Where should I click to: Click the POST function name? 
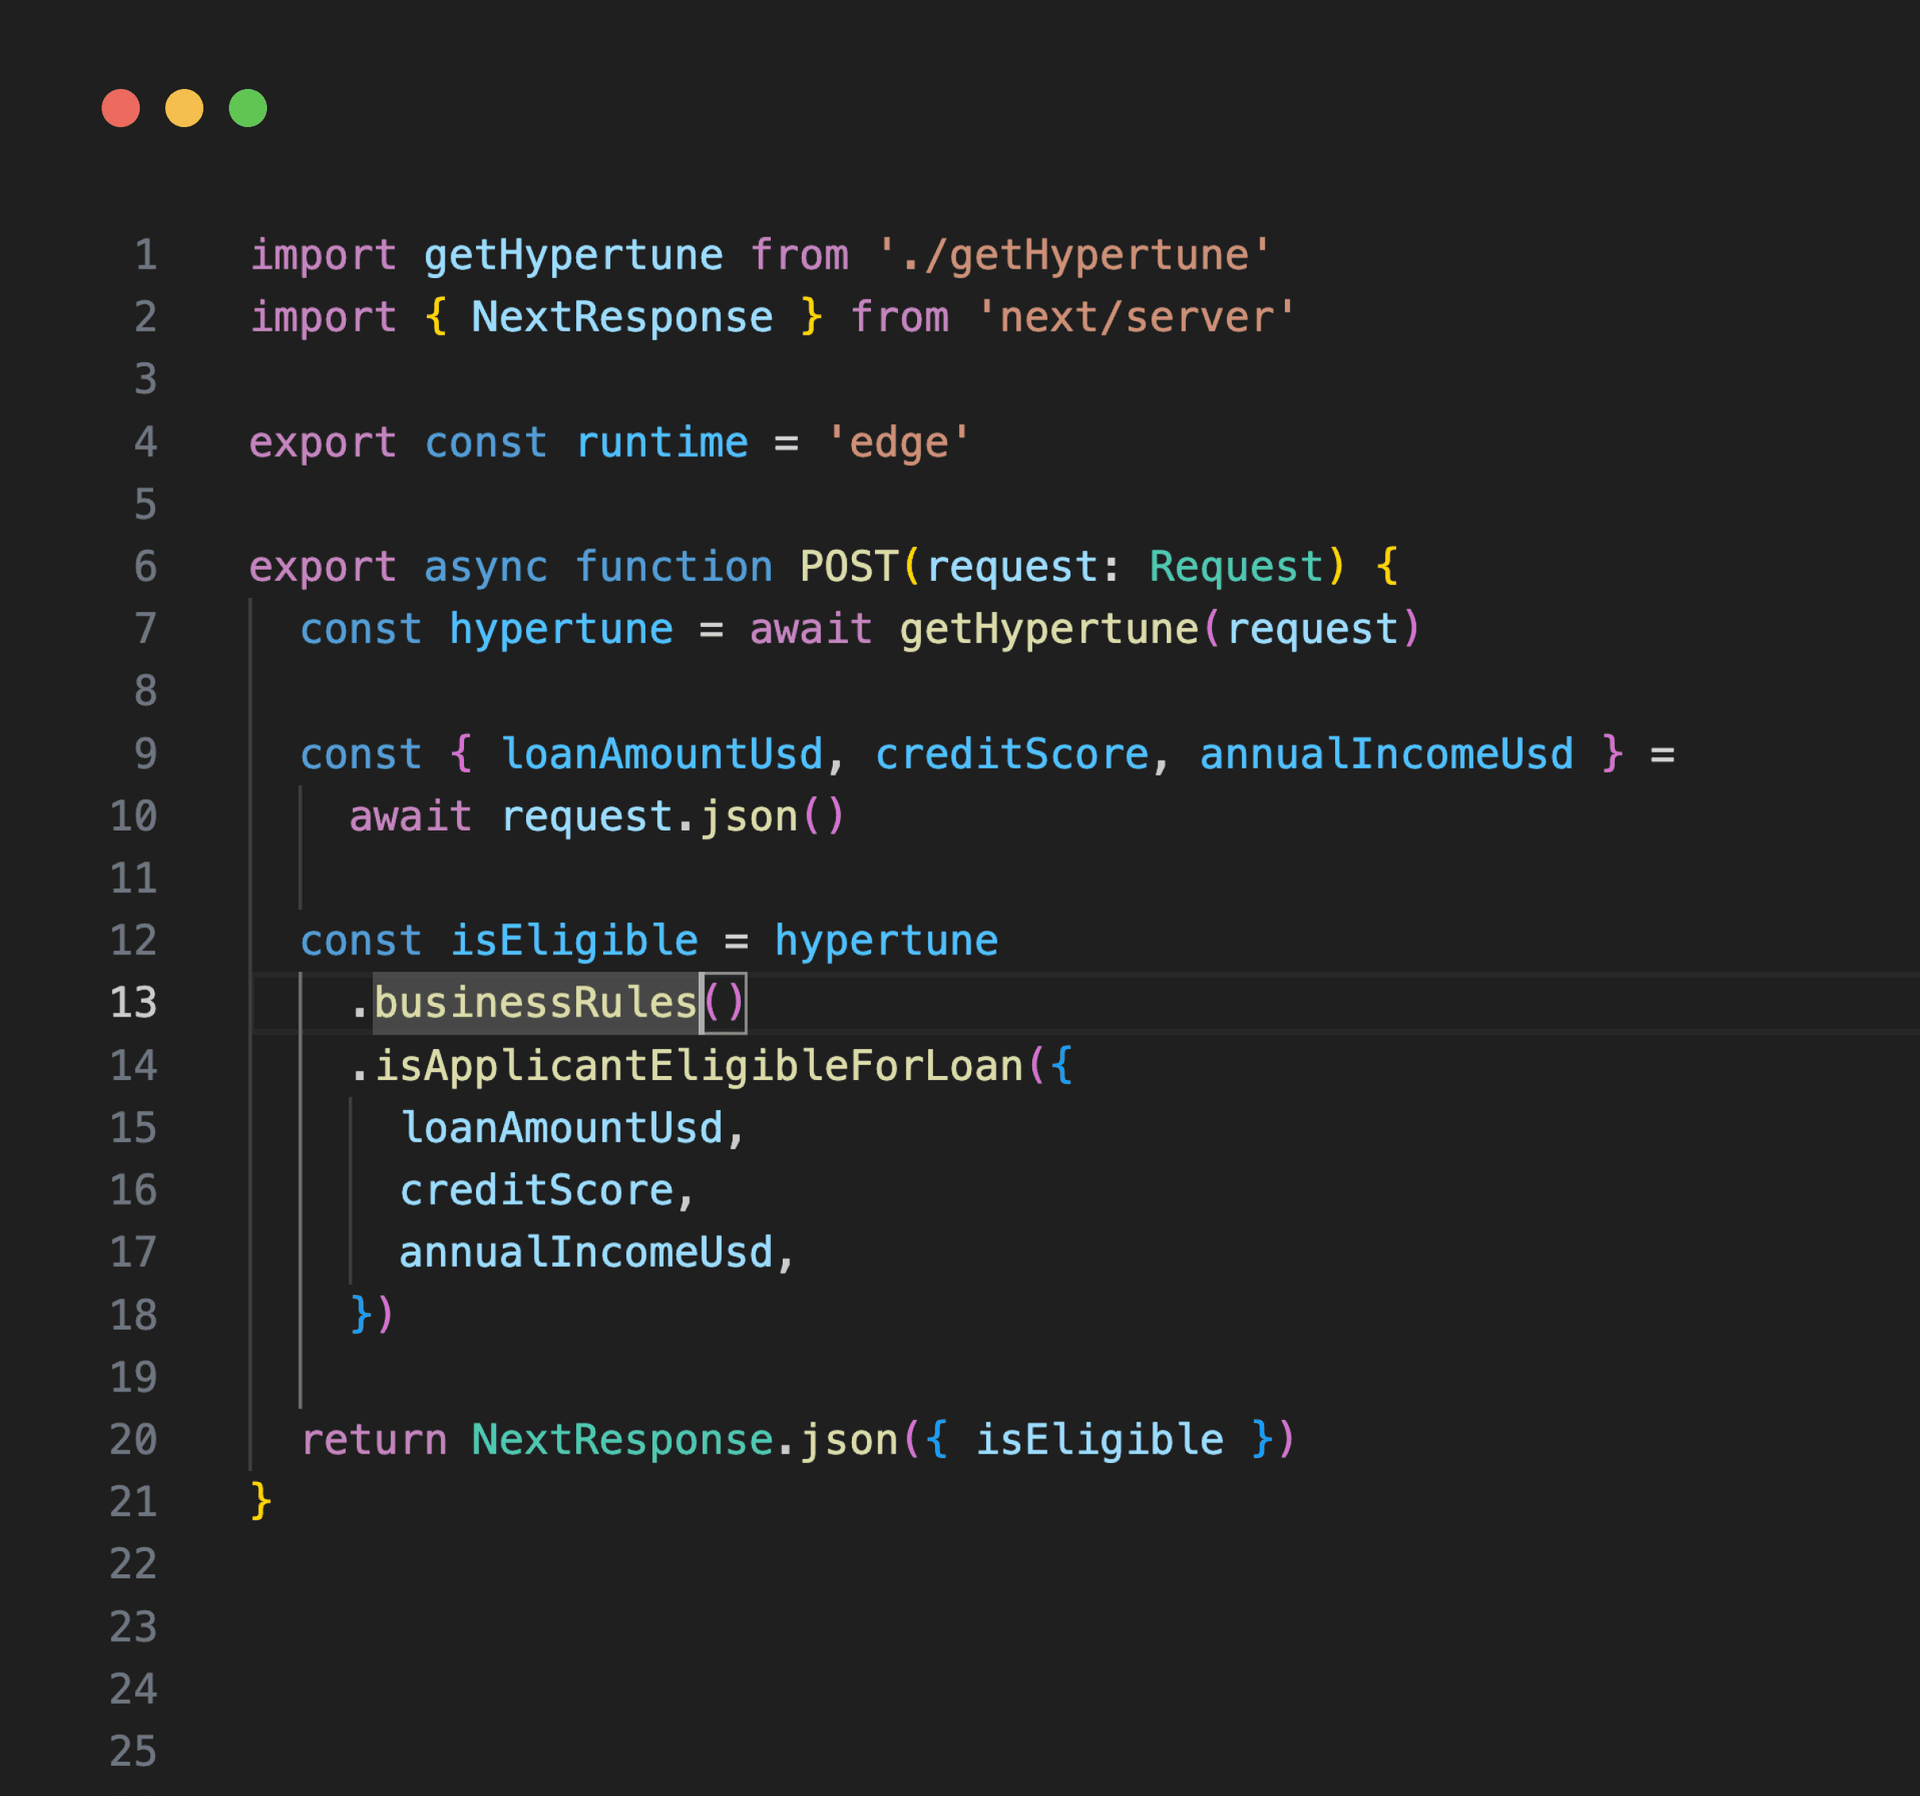click(x=848, y=567)
